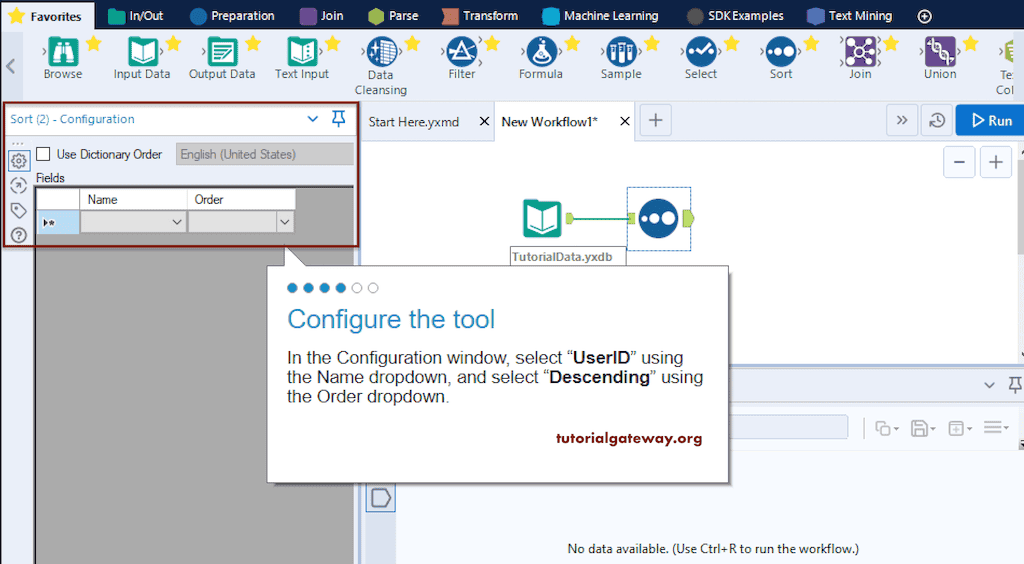Open the workflow history clock icon
1024x564 pixels.
tap(937, 121)
